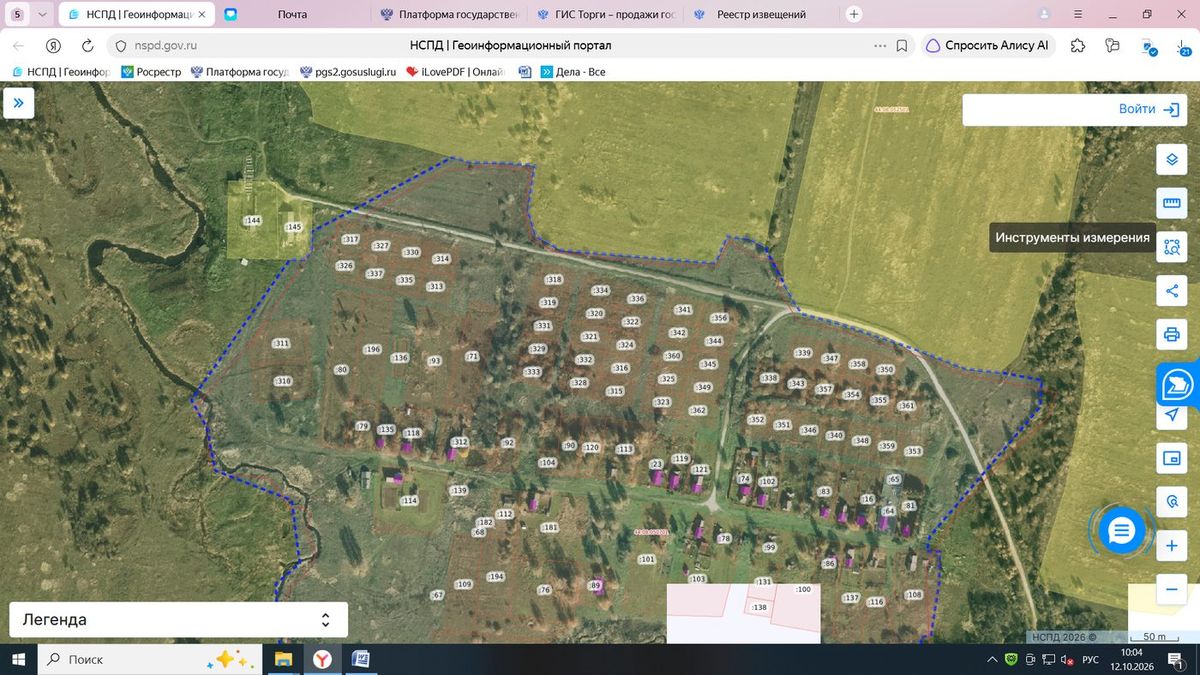The width and height of the screenshot is (1200, 675).
Task: Select the area selection tool icon
Action: tap(1171, 247)
